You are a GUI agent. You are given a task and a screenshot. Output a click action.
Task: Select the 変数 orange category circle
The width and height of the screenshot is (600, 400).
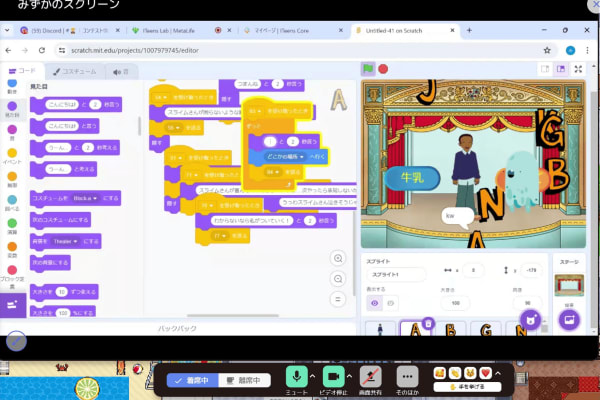point(12,247)
